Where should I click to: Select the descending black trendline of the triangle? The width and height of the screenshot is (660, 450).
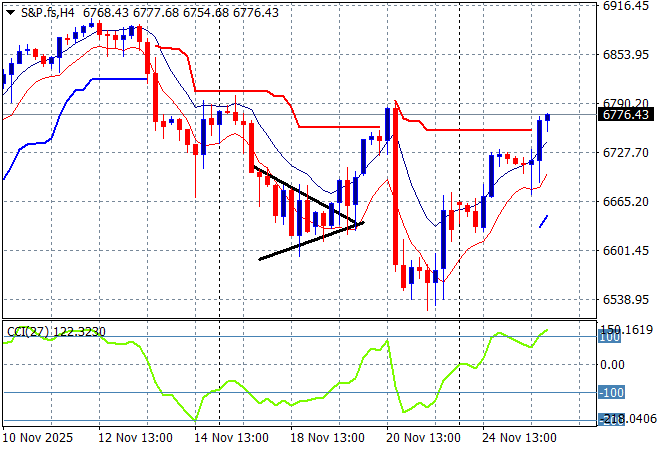pyautogui.click(x=307, y=194)
